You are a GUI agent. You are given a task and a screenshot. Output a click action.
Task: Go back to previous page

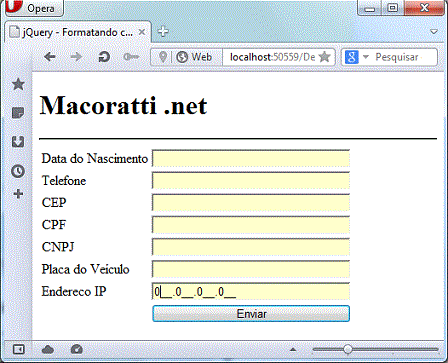[50, 57]
